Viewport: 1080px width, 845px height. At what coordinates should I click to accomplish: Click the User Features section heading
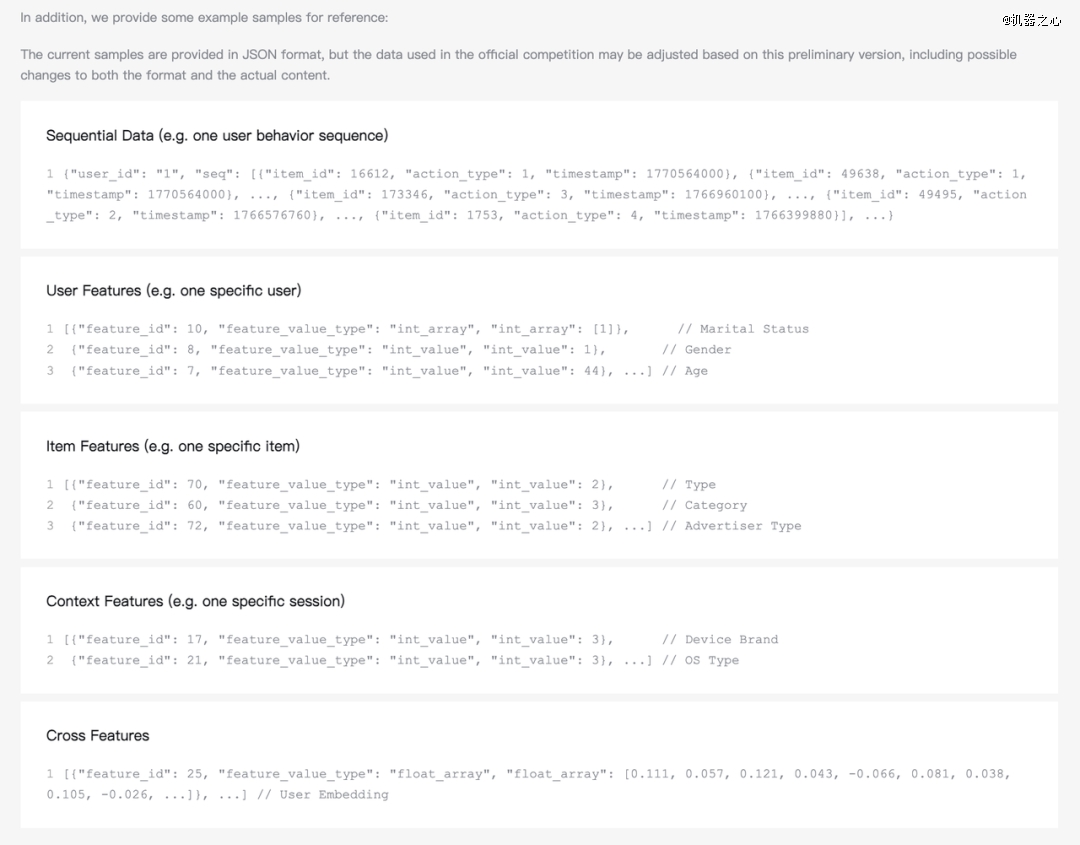173,291
